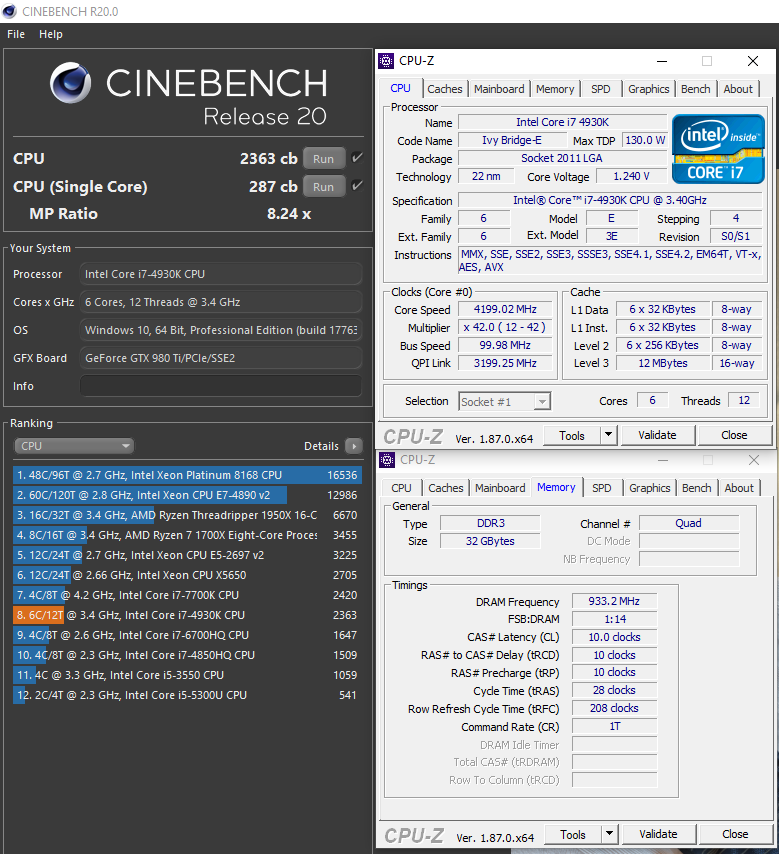
Task: Click Validate in lower CPU-Z window
Action: [x=658, y=834]
